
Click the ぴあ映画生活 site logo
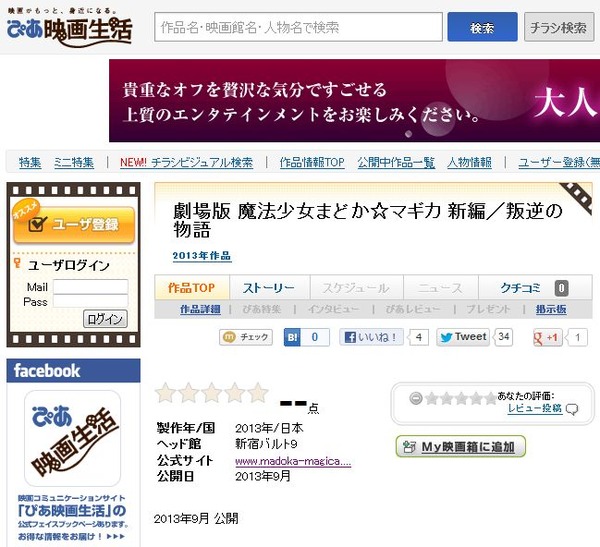[x=70, y=28]
